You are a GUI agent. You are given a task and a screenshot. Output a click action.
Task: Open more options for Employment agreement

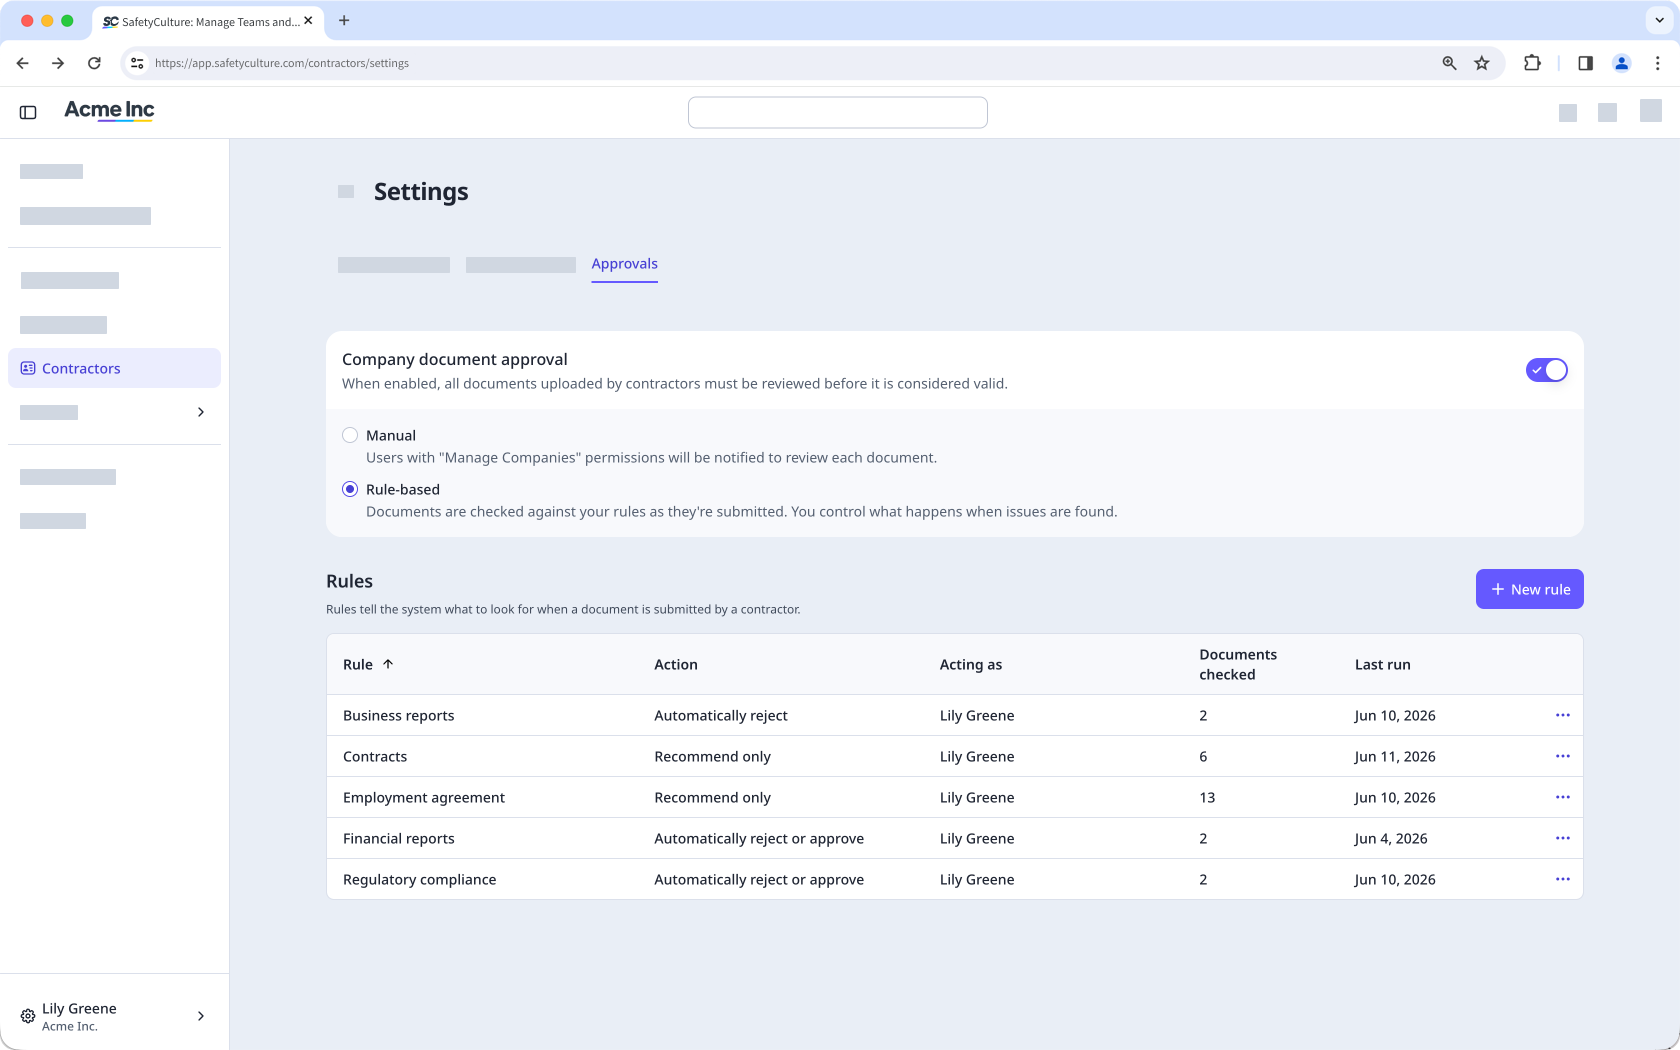coord(1563,797)
